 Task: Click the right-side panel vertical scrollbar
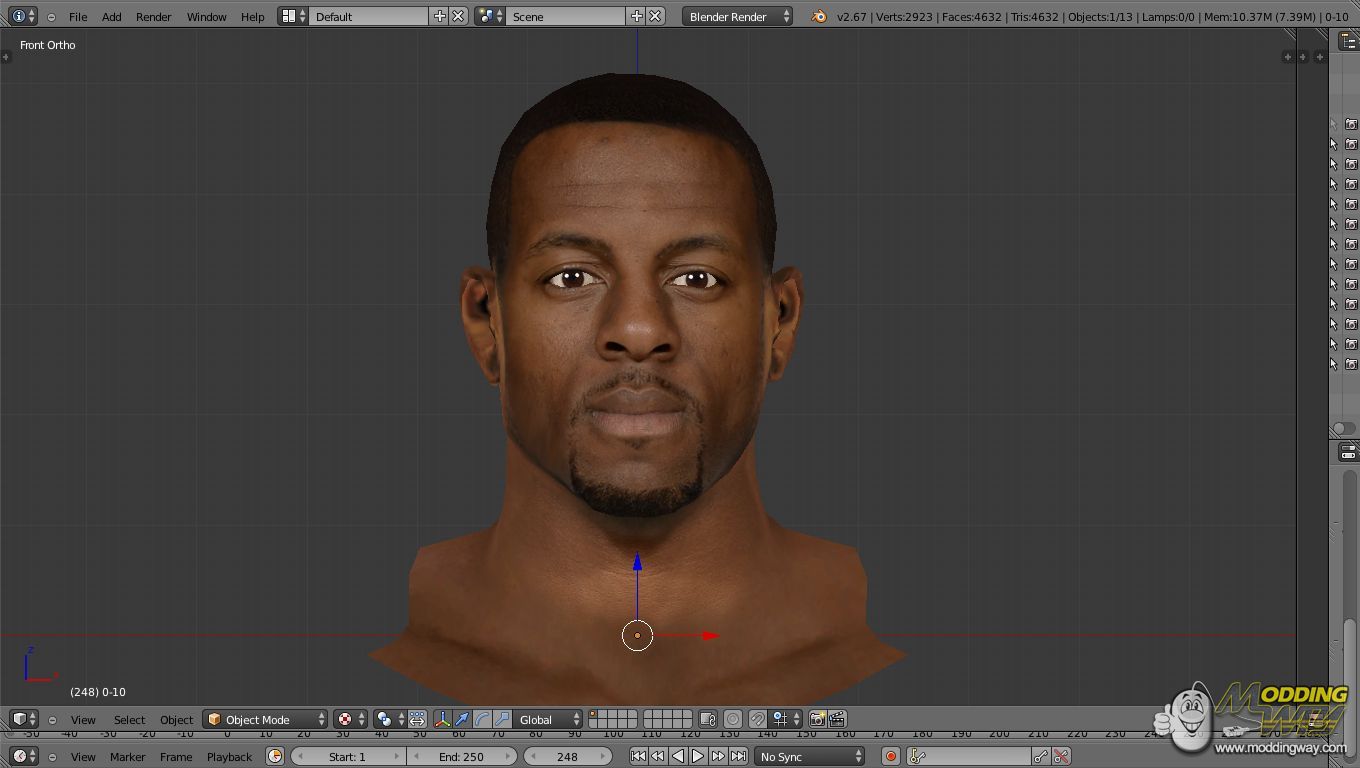(1349, 650)
